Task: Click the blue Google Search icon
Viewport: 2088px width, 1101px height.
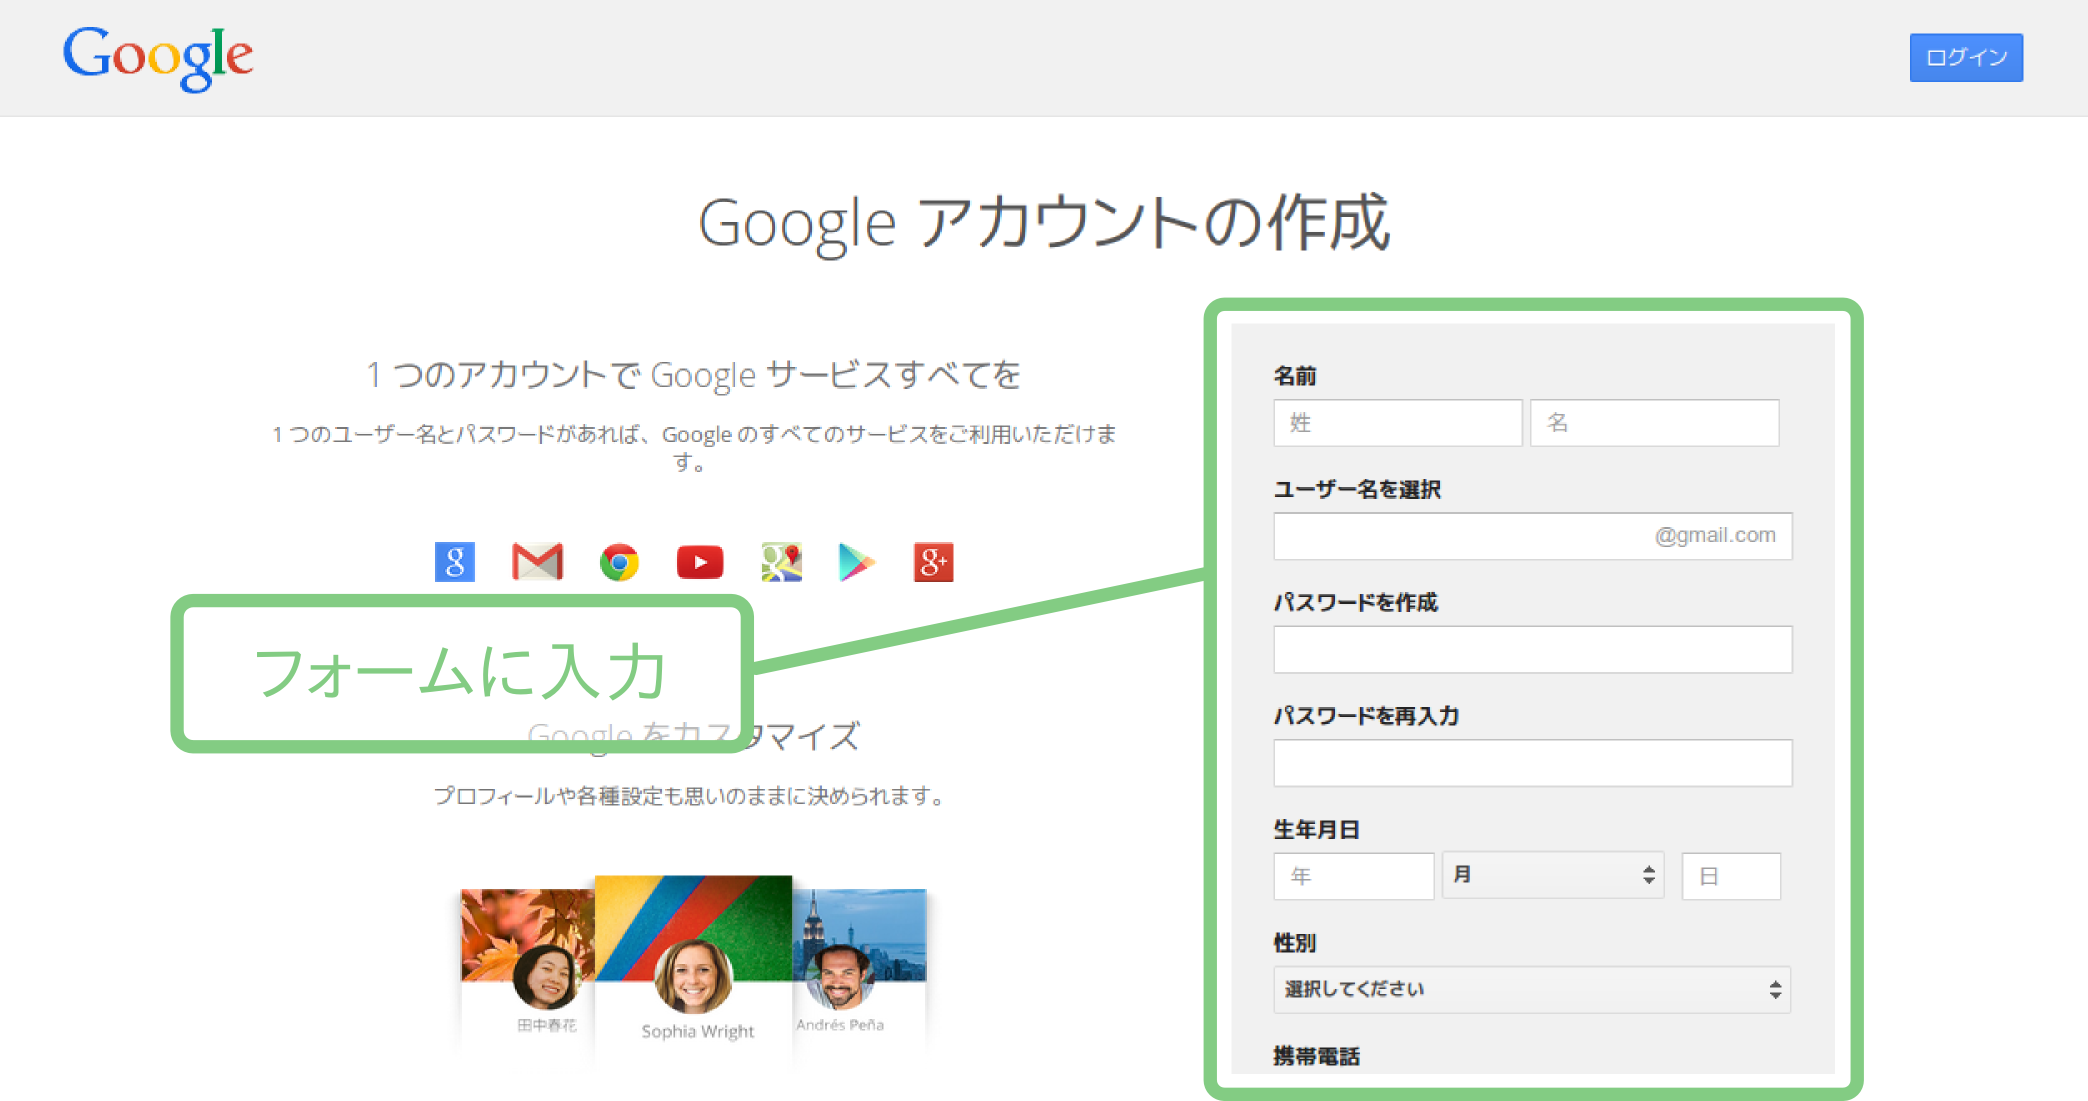Action: coord(455,562)
